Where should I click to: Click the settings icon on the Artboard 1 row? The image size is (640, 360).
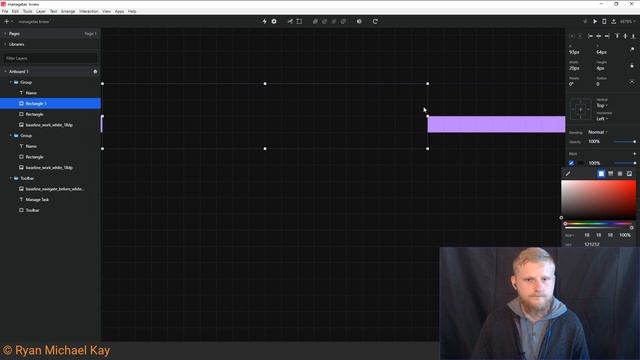95,71
